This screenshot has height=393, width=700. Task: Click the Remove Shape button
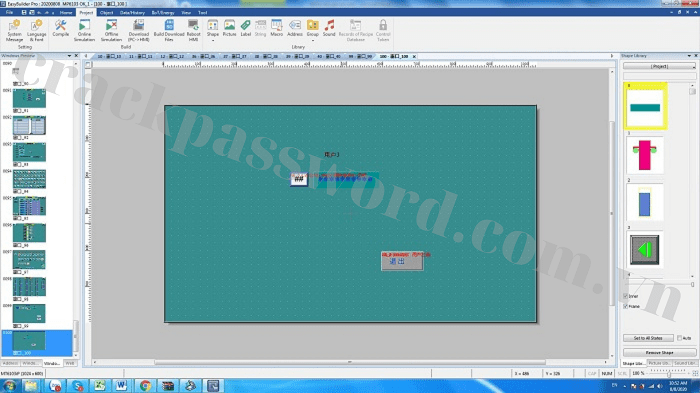(659, 352)
